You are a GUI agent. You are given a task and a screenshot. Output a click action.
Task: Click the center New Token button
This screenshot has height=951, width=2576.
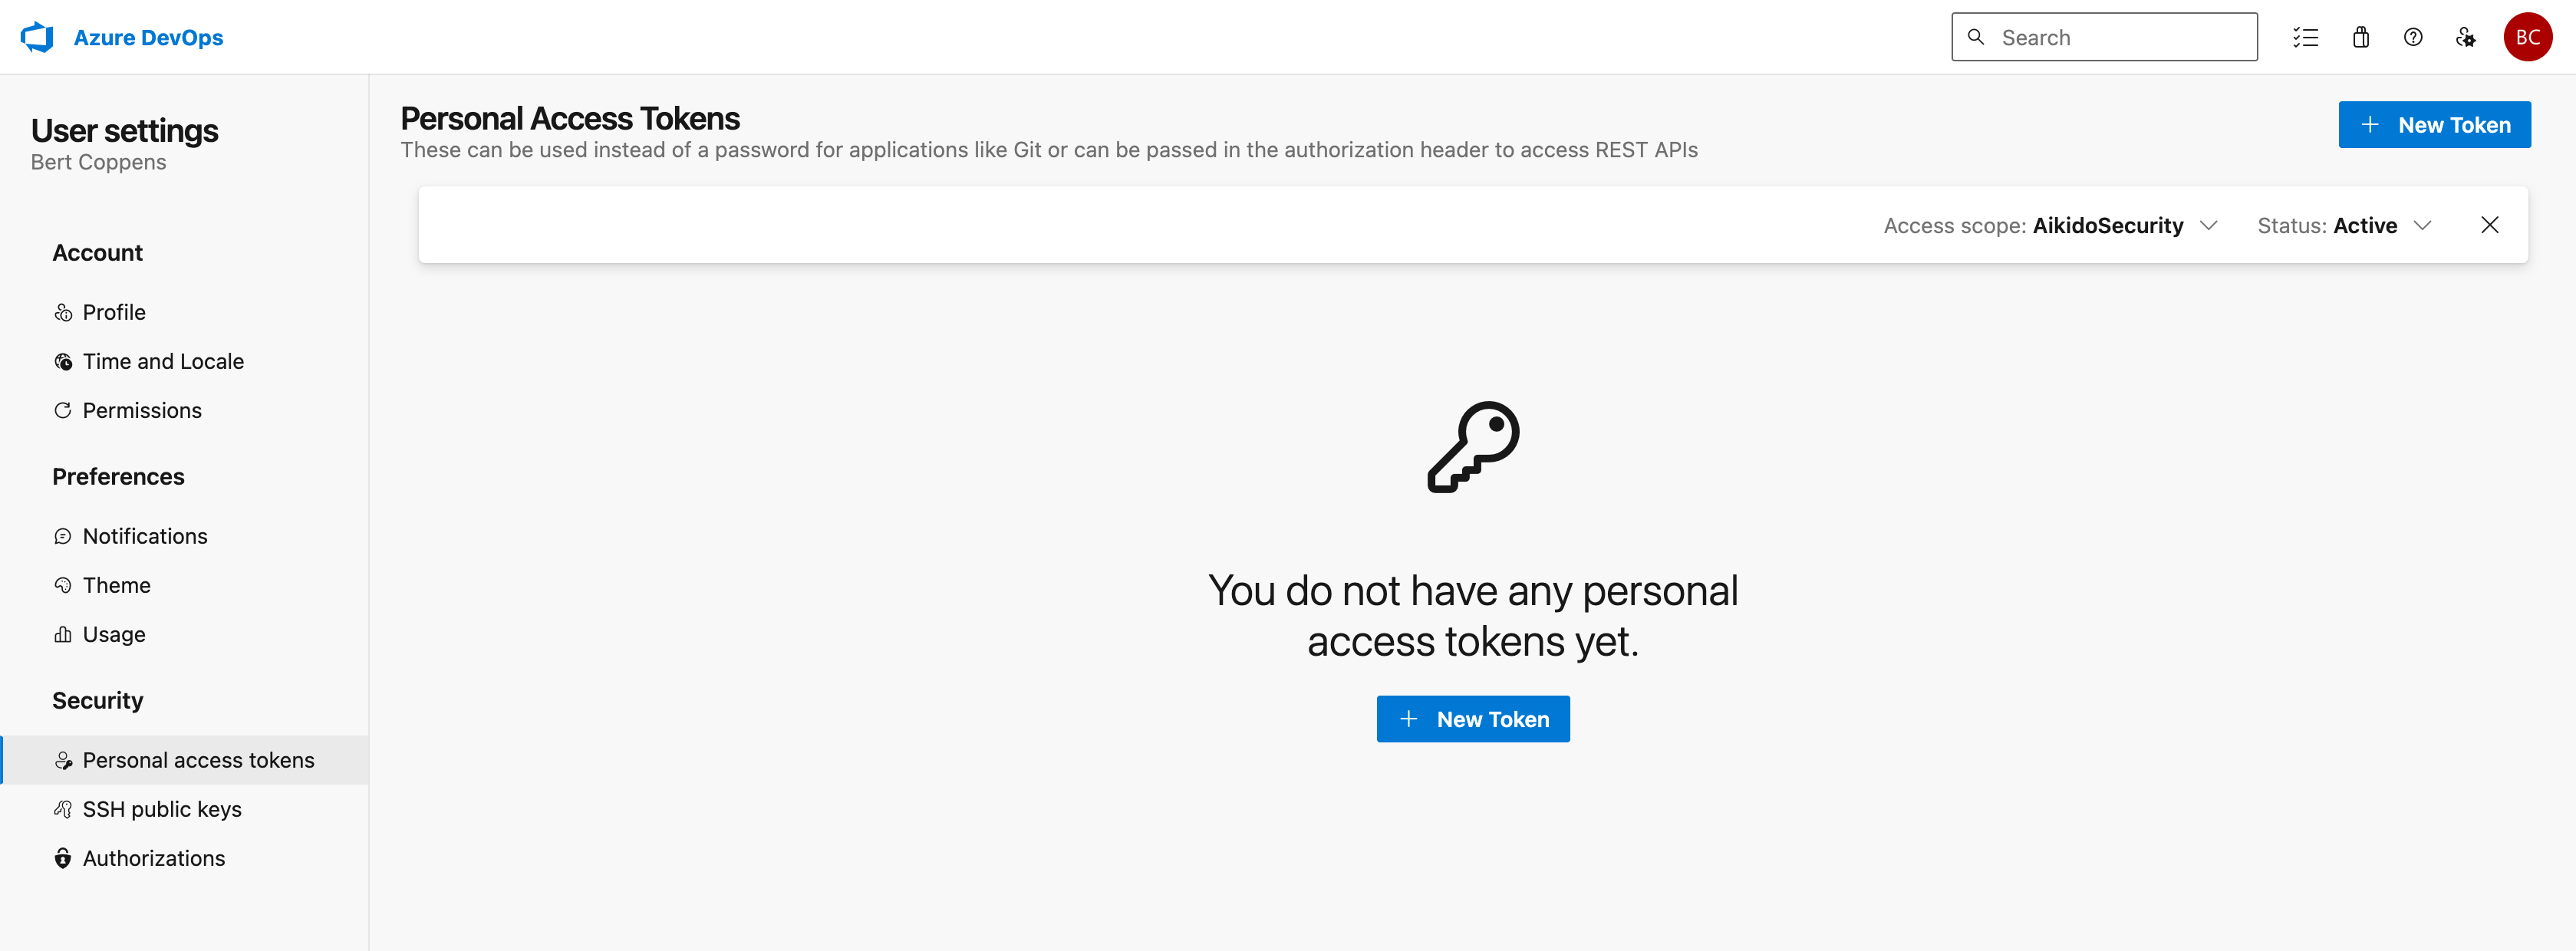pos(1473,719)
